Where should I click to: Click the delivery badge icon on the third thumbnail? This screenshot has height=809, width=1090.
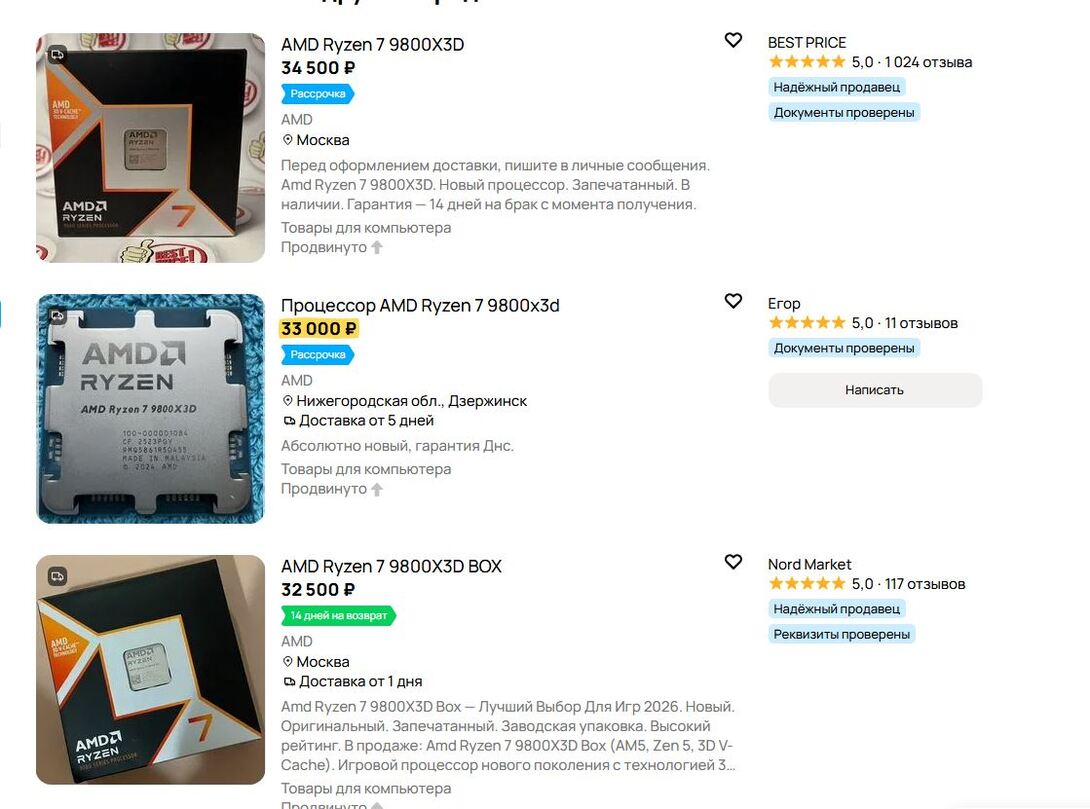pos(58,576)
